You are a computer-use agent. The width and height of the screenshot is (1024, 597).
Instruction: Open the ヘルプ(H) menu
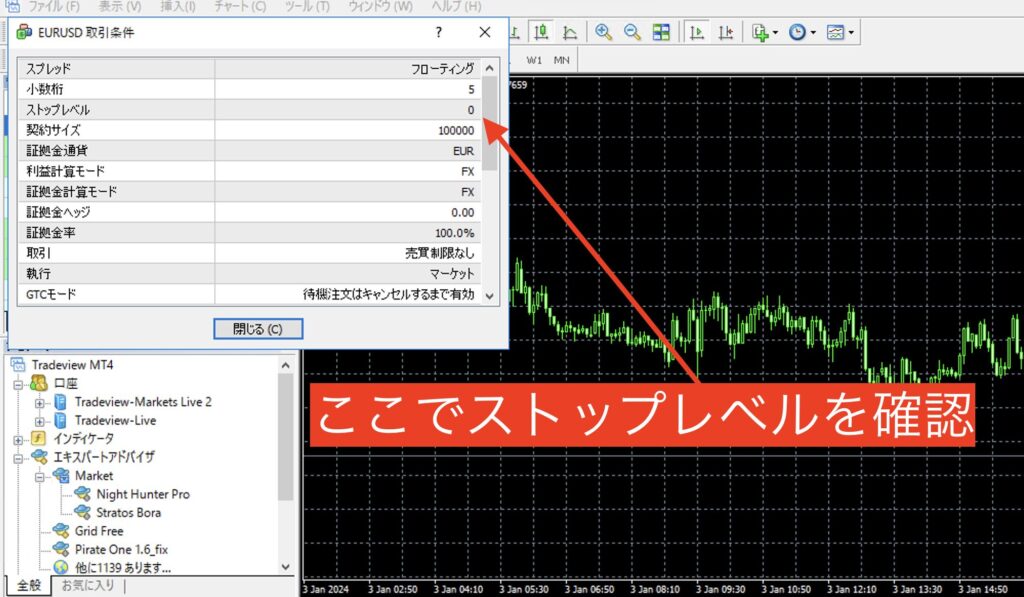coord(456,7)
